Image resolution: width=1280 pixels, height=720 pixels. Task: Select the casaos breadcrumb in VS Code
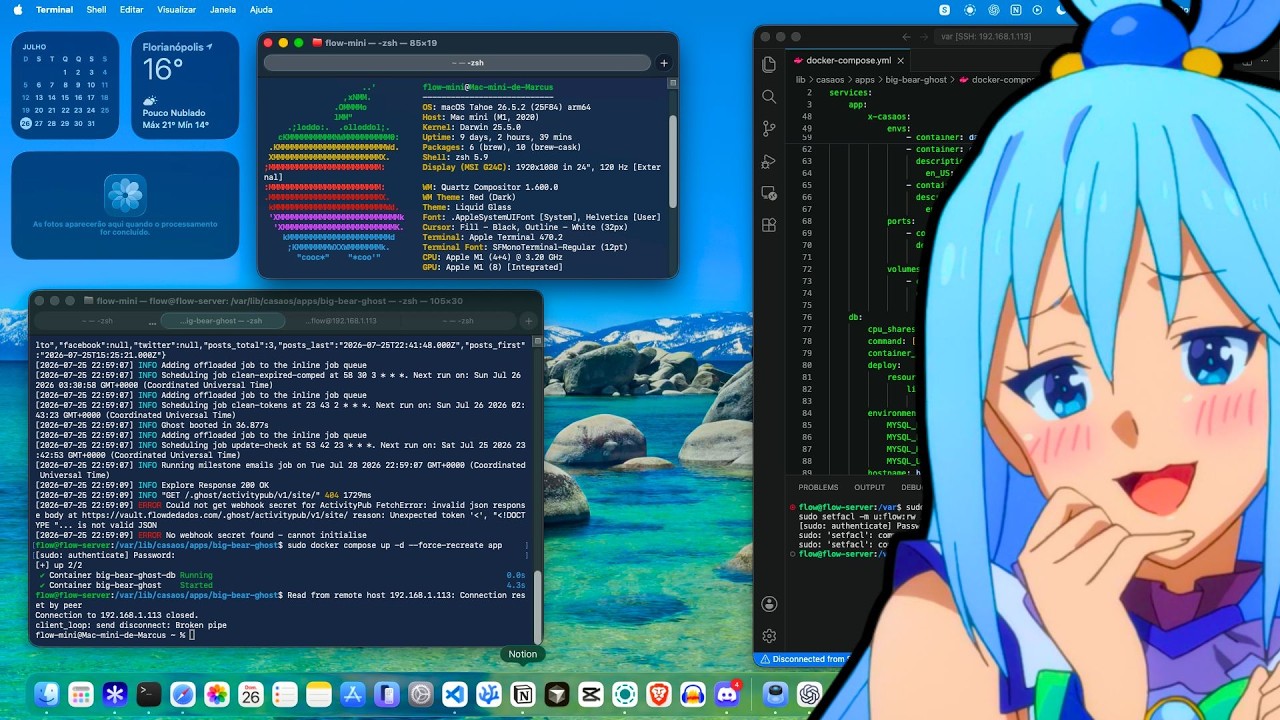tap(830, 79)
